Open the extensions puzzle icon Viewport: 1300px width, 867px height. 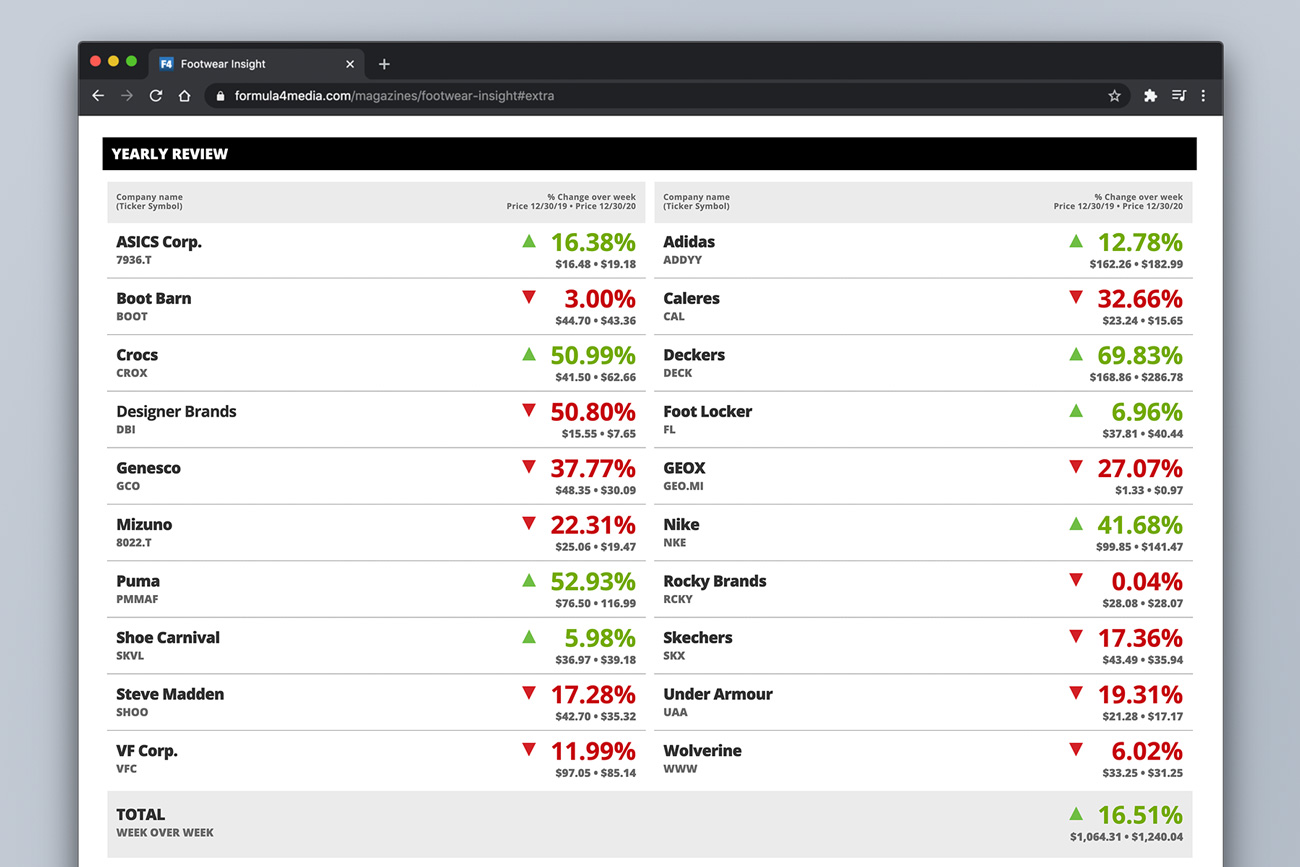[x=1150, y=96]
